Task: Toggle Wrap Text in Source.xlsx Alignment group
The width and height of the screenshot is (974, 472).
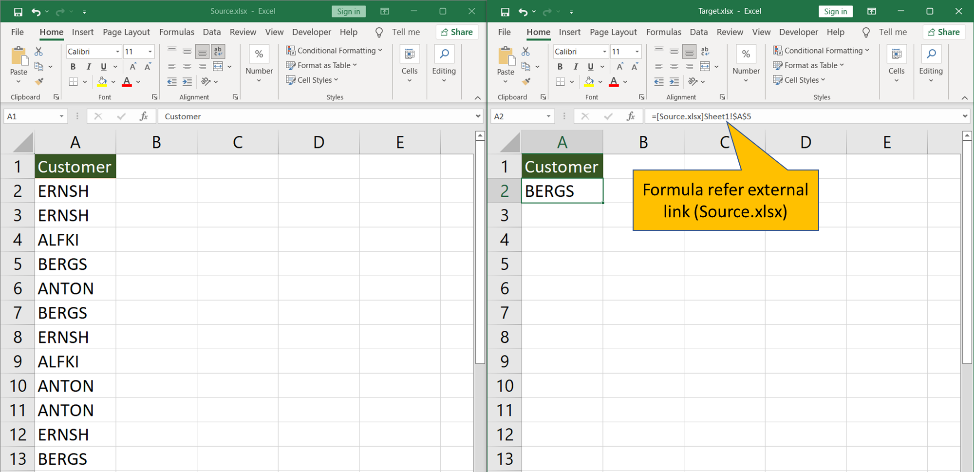Action: pos(218,52)
